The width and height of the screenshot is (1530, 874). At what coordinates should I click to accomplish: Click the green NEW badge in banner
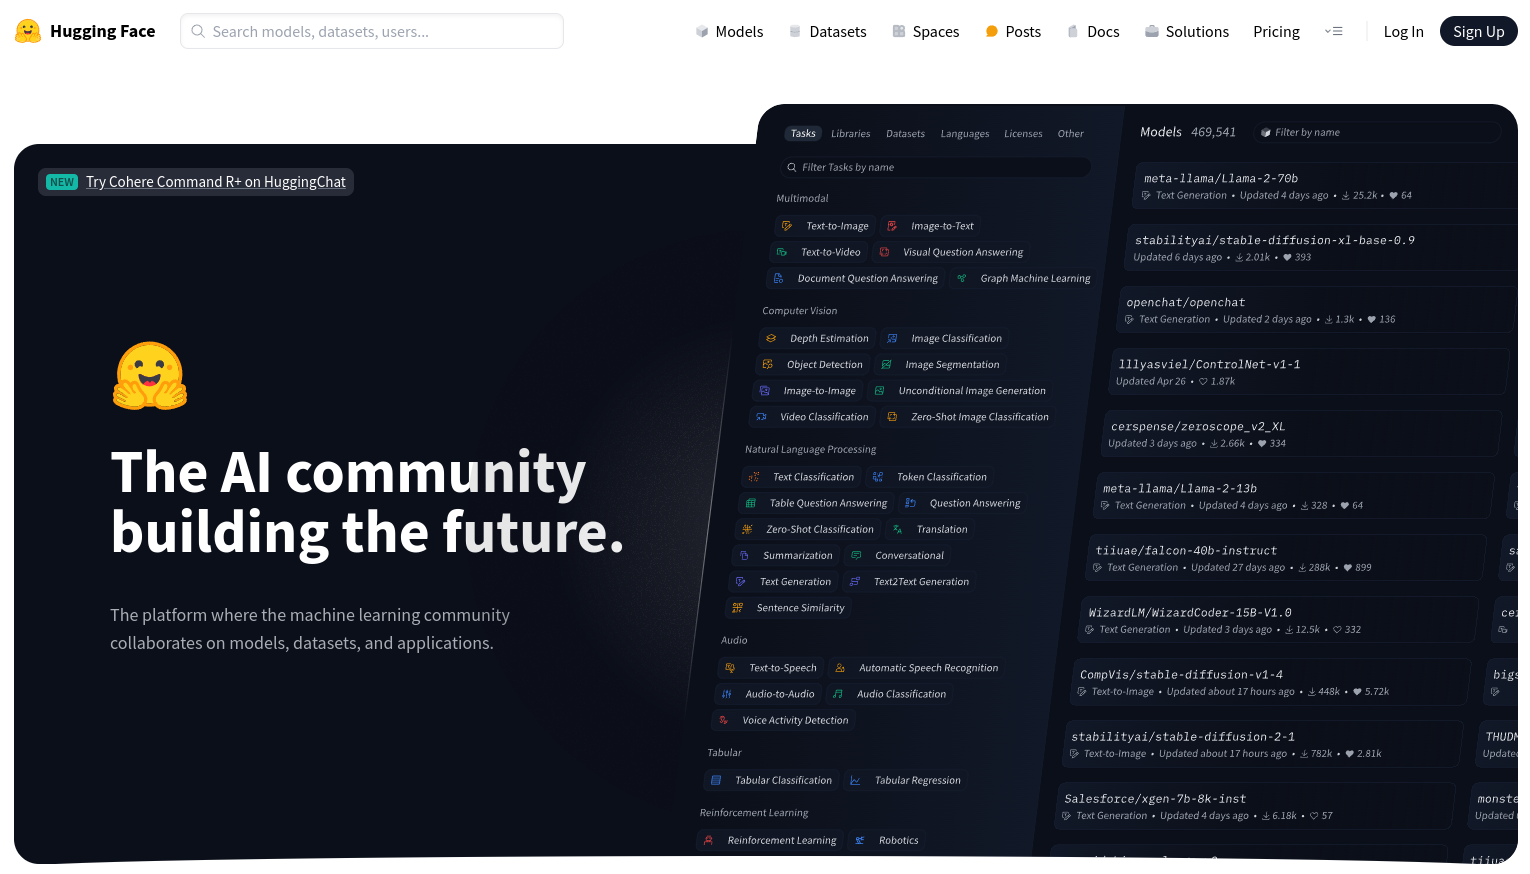(62, 182)
